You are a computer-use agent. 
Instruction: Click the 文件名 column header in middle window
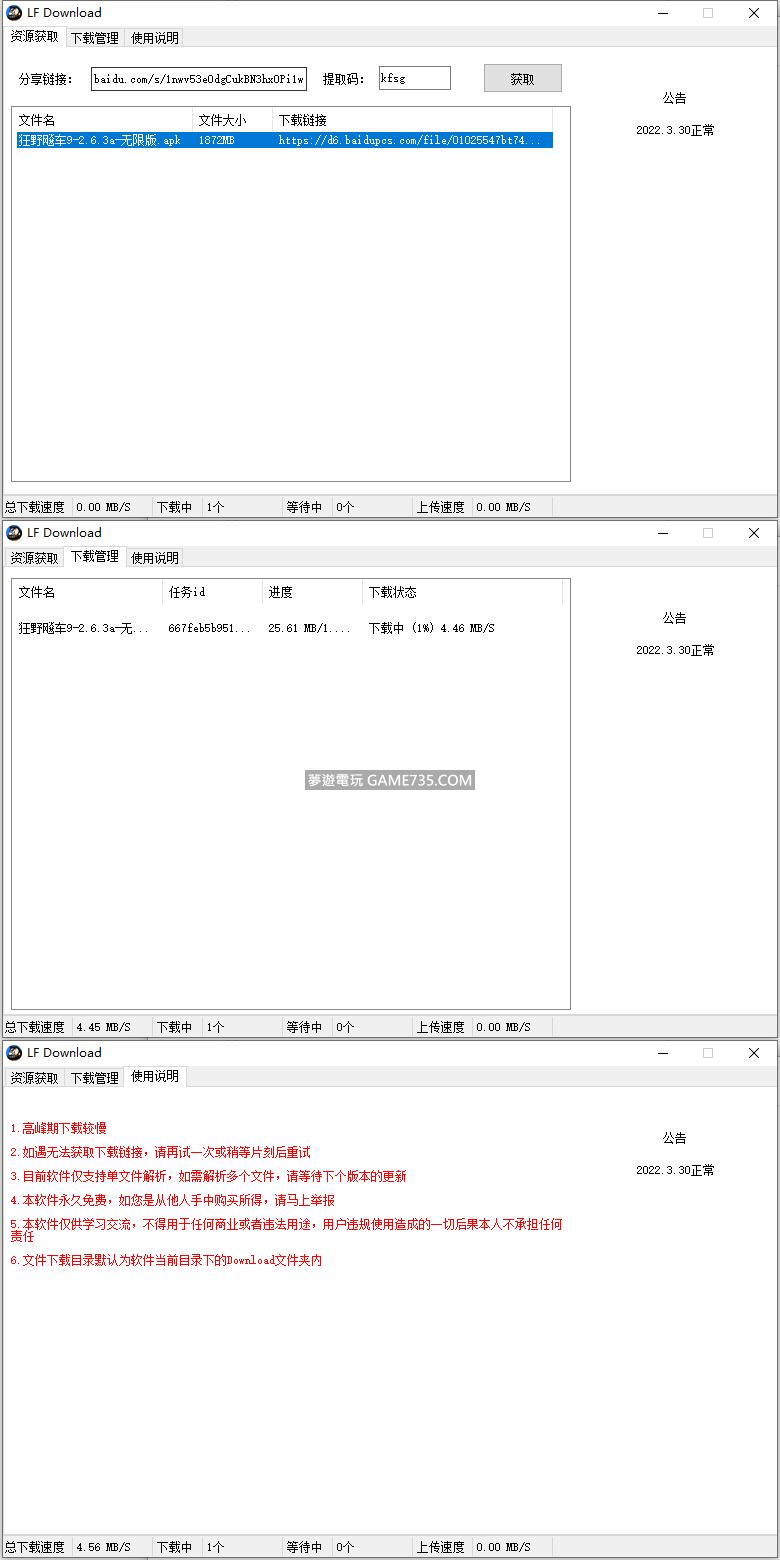pos(88,592)
